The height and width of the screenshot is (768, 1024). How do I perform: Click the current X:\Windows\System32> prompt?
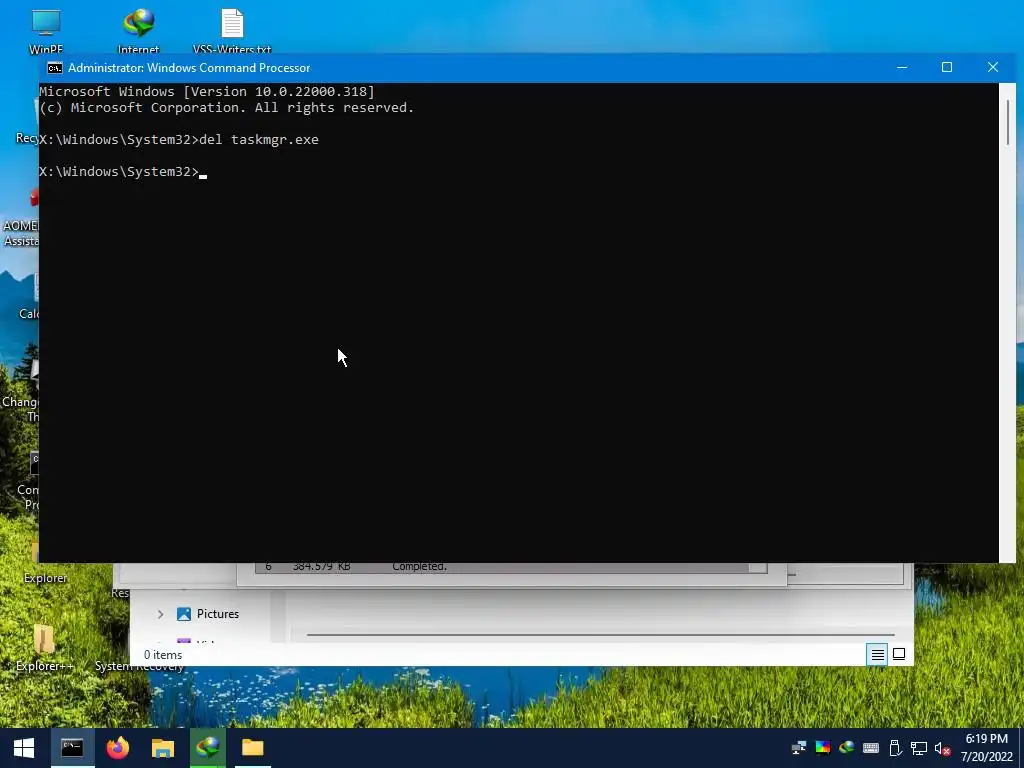point(119,171)
